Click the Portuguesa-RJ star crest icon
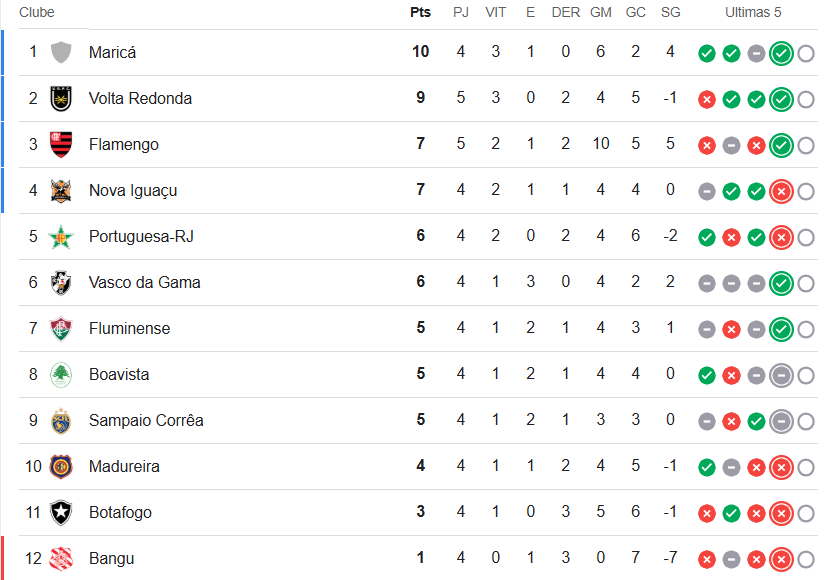 61,236
